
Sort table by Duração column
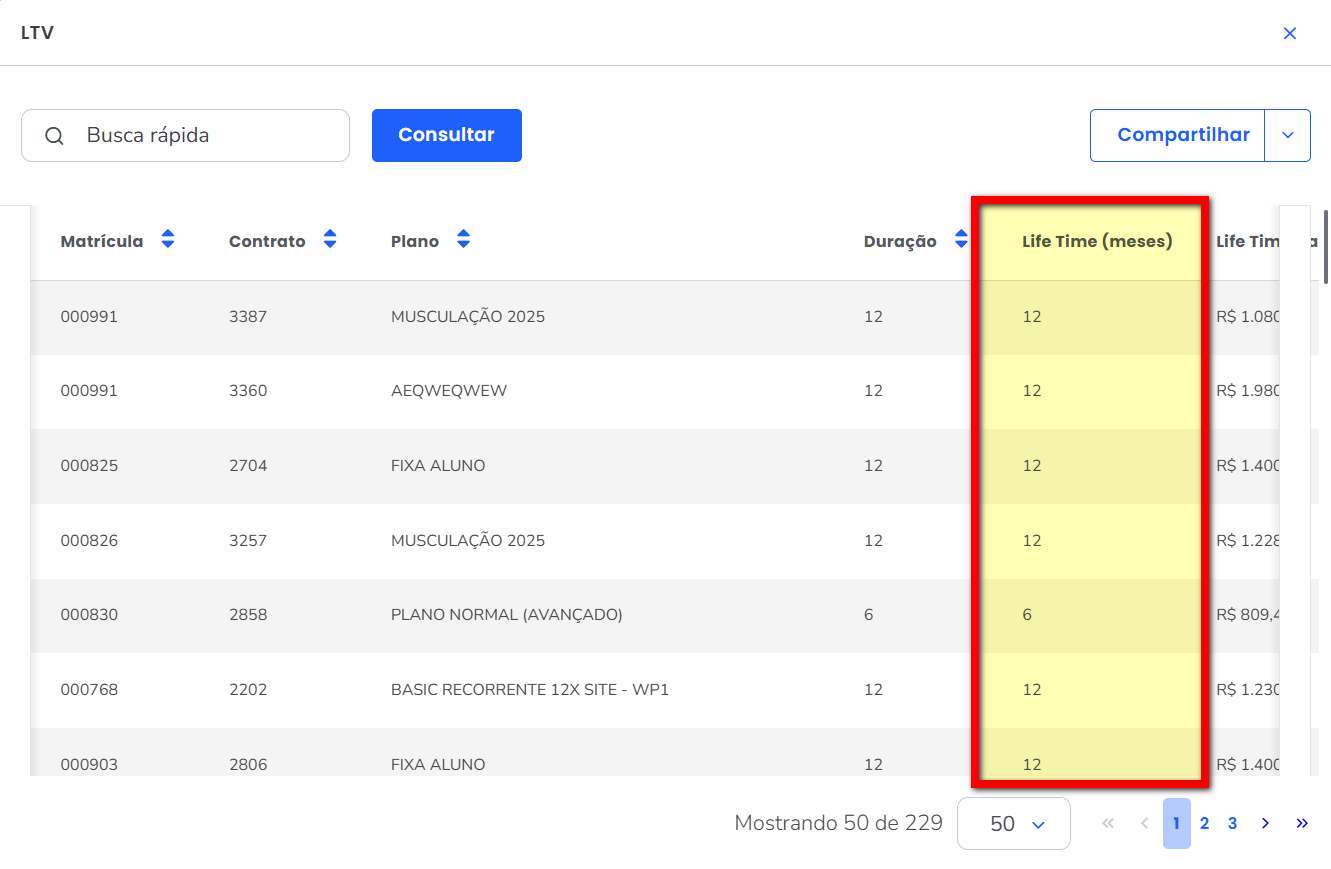(961, 240)
